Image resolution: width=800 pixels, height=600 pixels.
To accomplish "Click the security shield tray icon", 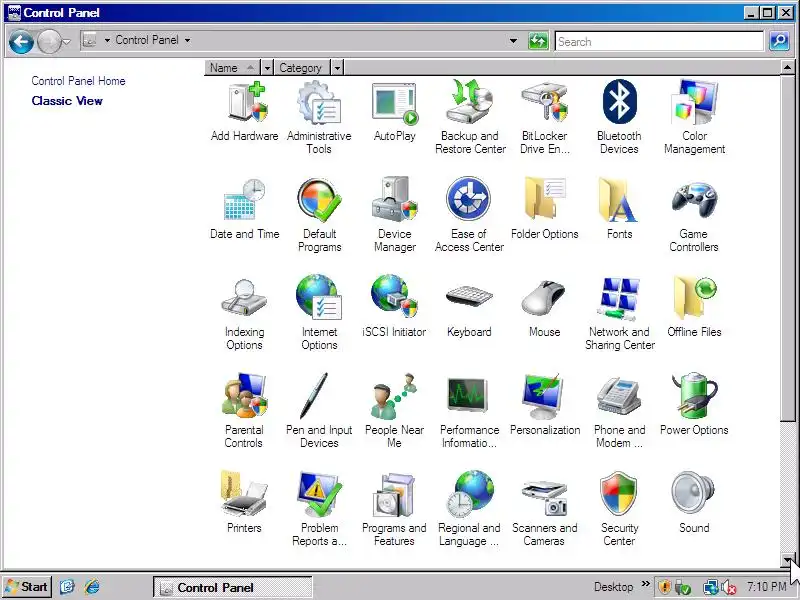I will pos(664,587).
